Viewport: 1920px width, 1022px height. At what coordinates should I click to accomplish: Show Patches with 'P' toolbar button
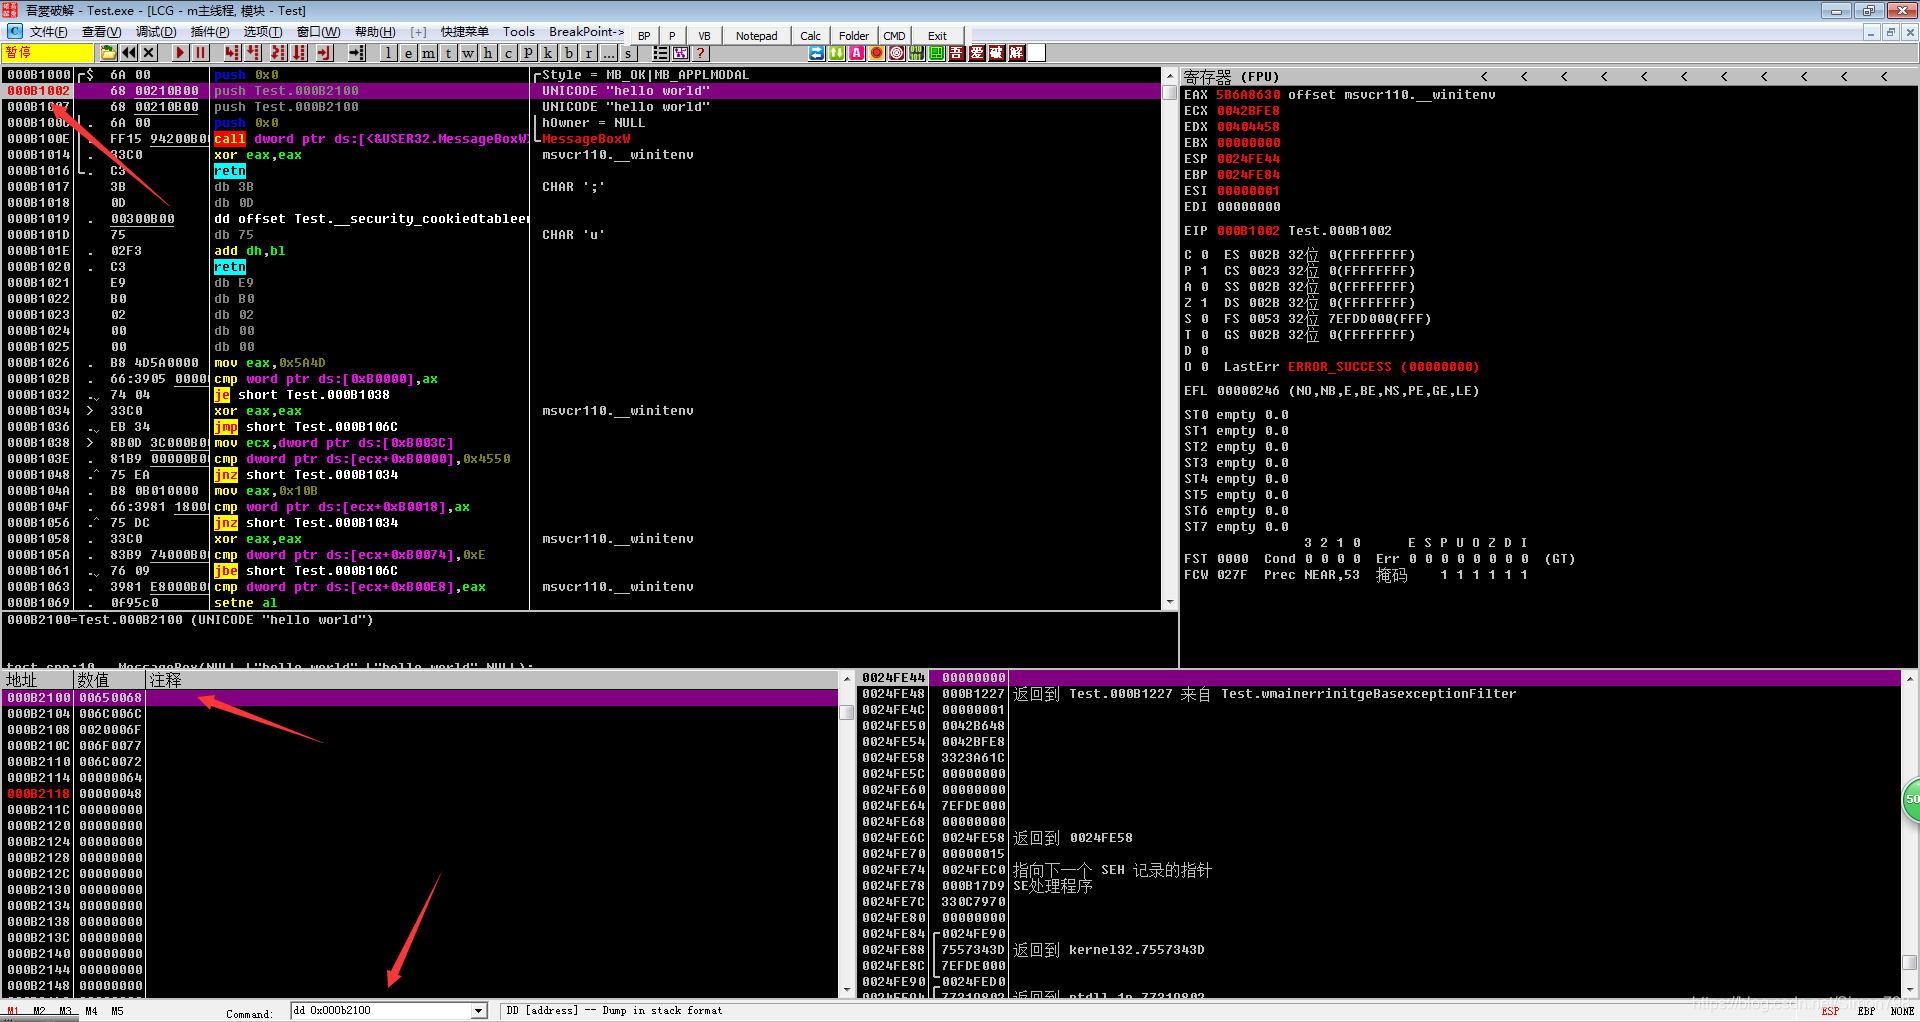point(528,53)
